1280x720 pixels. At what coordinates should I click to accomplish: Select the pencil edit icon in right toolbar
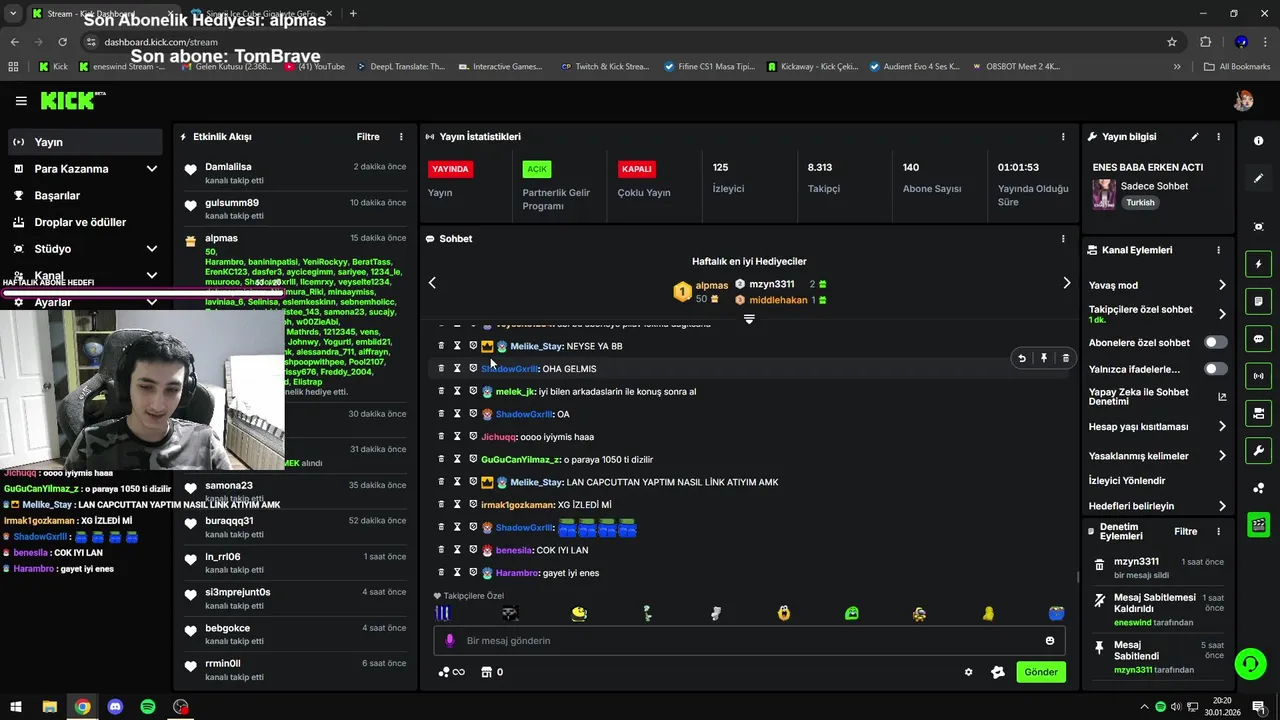click(1258, 178)
